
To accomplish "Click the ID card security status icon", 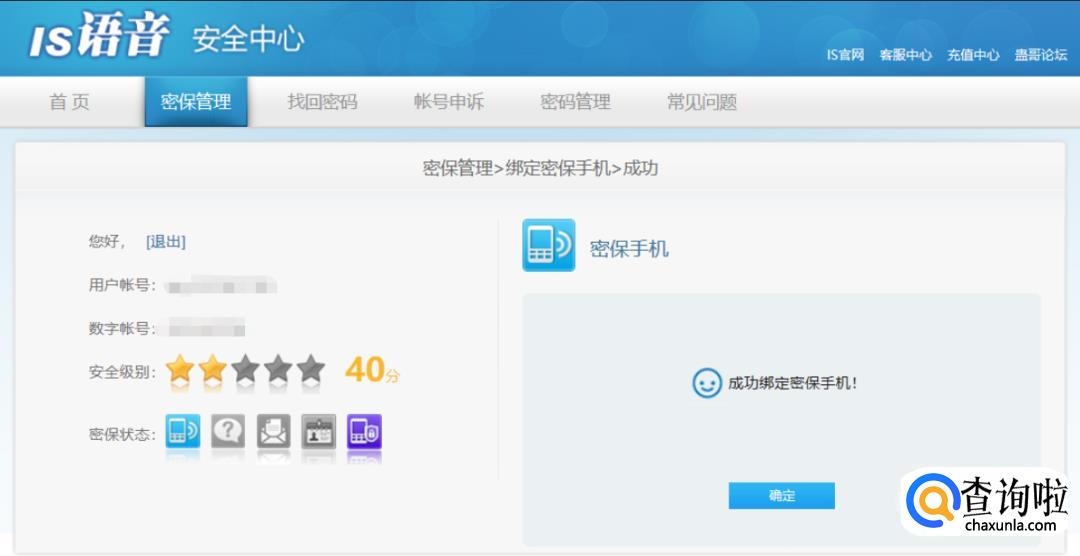I will (x=319, y=431).
